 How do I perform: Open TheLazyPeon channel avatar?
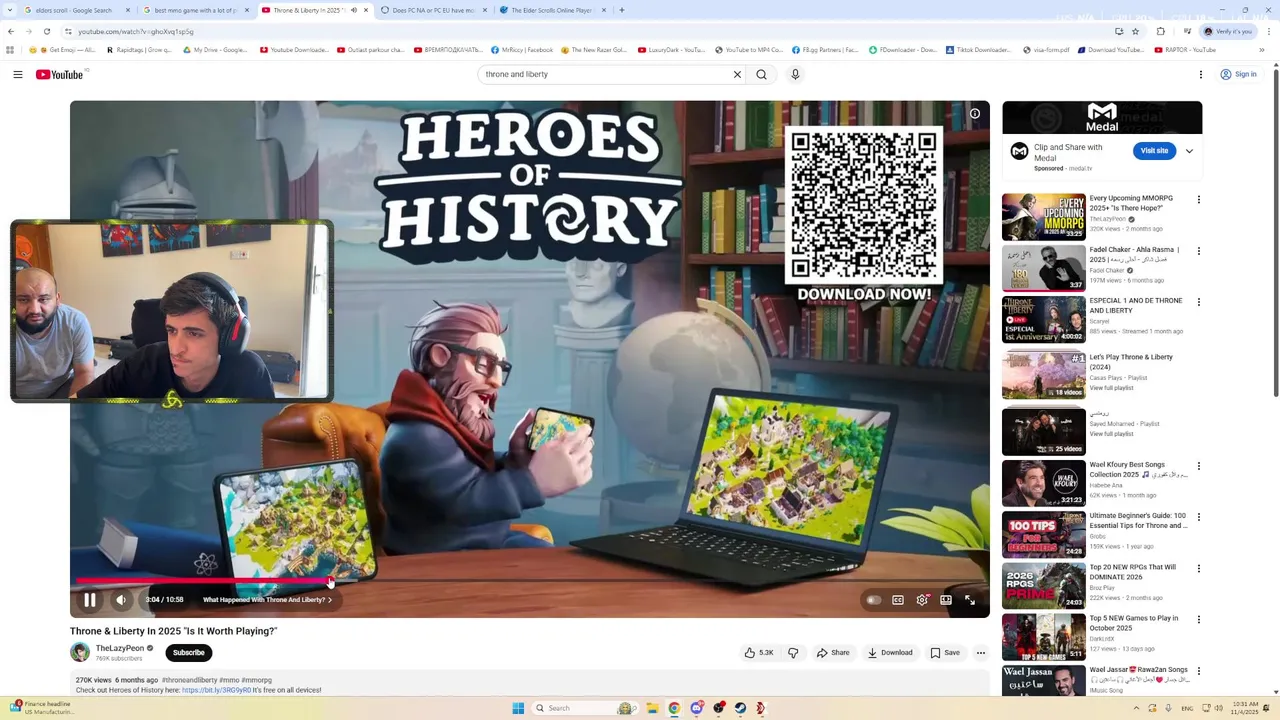[x=80, y=653]
